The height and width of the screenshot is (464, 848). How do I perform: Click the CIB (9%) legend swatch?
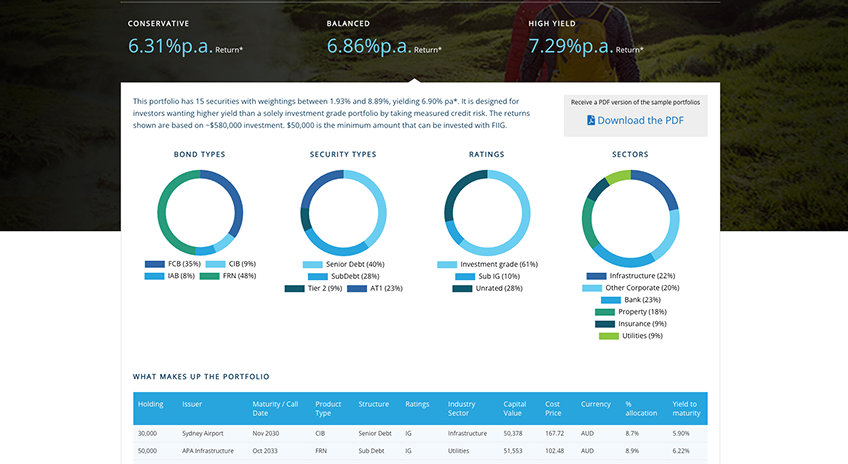(x=215, y=264)
